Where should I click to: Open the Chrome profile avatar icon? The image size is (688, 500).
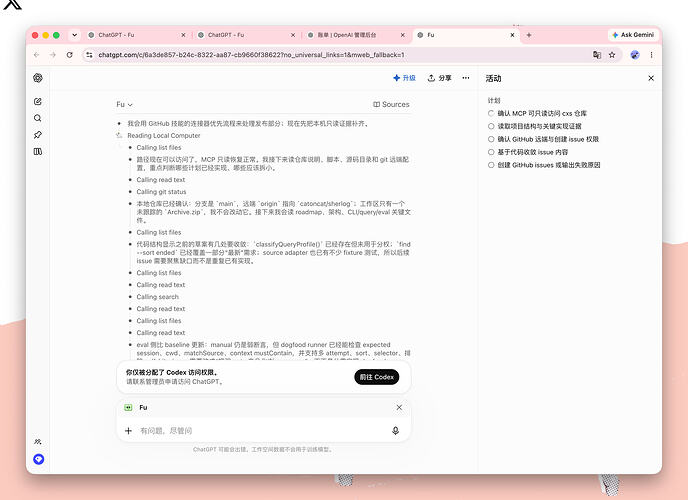635,55
